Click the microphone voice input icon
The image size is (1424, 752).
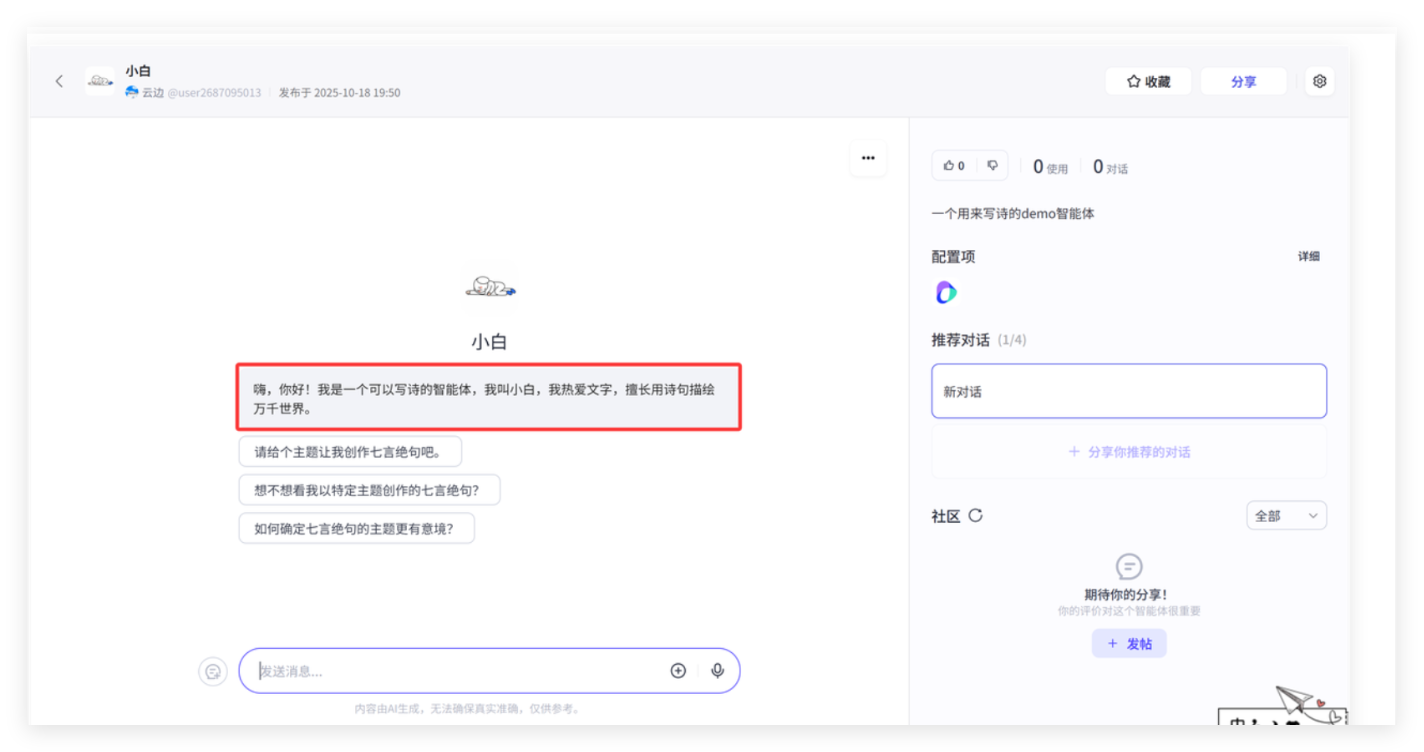[x=717, y=671]
